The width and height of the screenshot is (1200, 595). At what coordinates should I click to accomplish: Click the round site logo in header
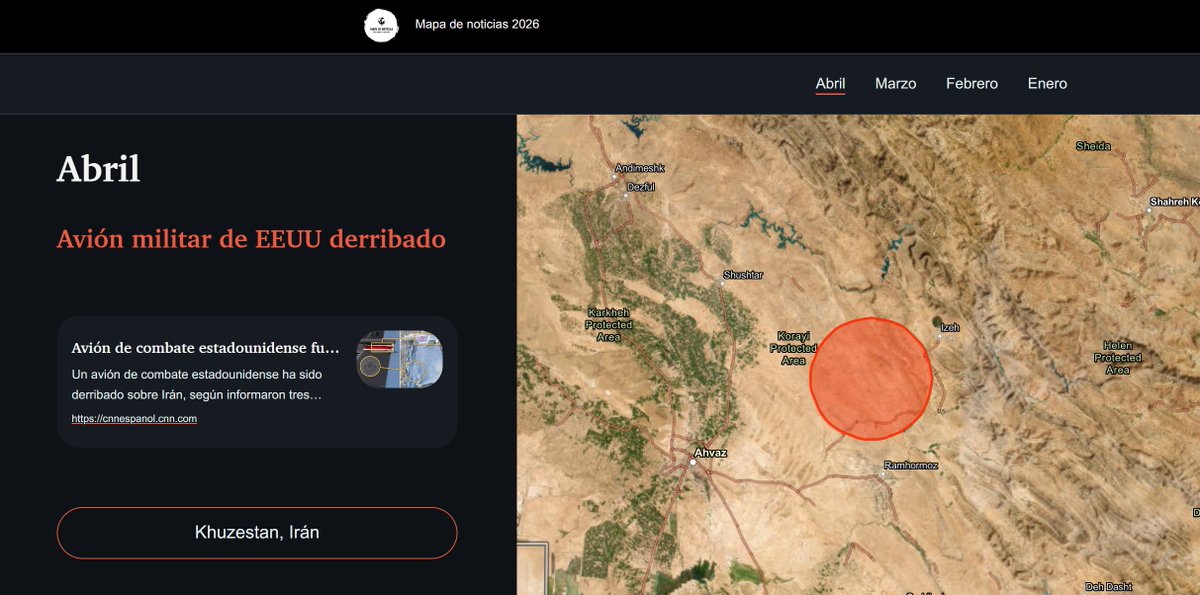pos(381,25)
